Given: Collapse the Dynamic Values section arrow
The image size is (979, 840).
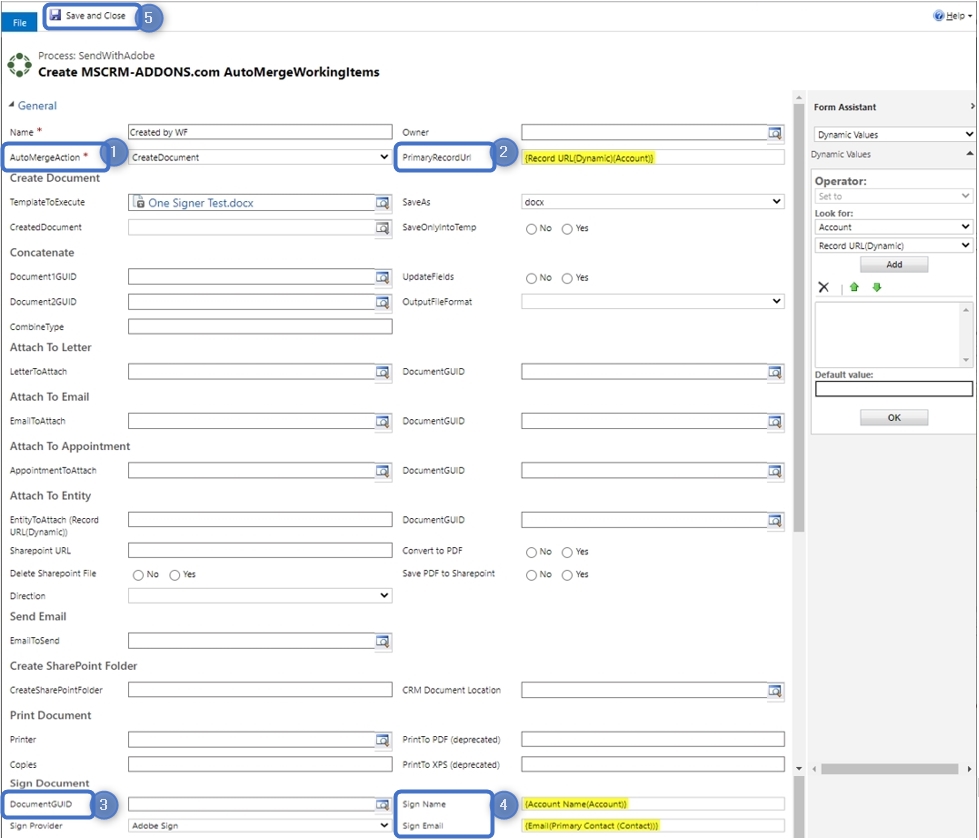Looking at the screenshot, I should 969,154.
